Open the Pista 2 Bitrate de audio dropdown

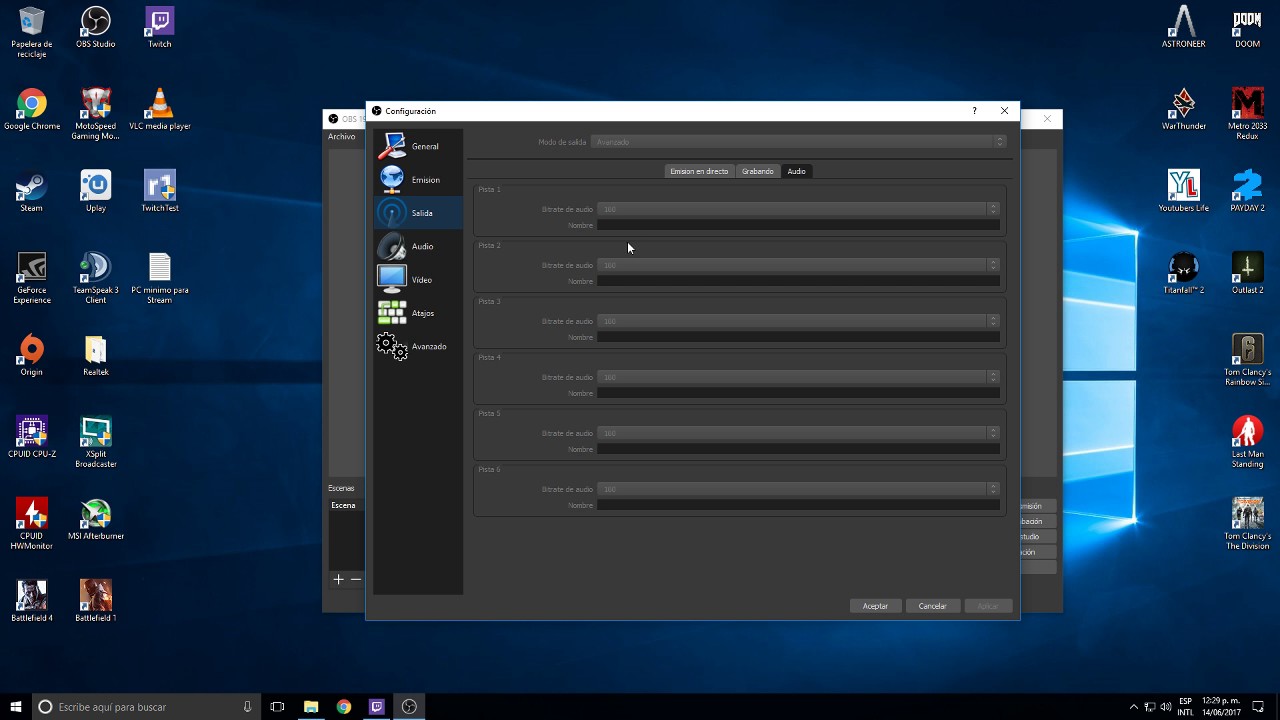pyautogui.click(x=798, y=265)
